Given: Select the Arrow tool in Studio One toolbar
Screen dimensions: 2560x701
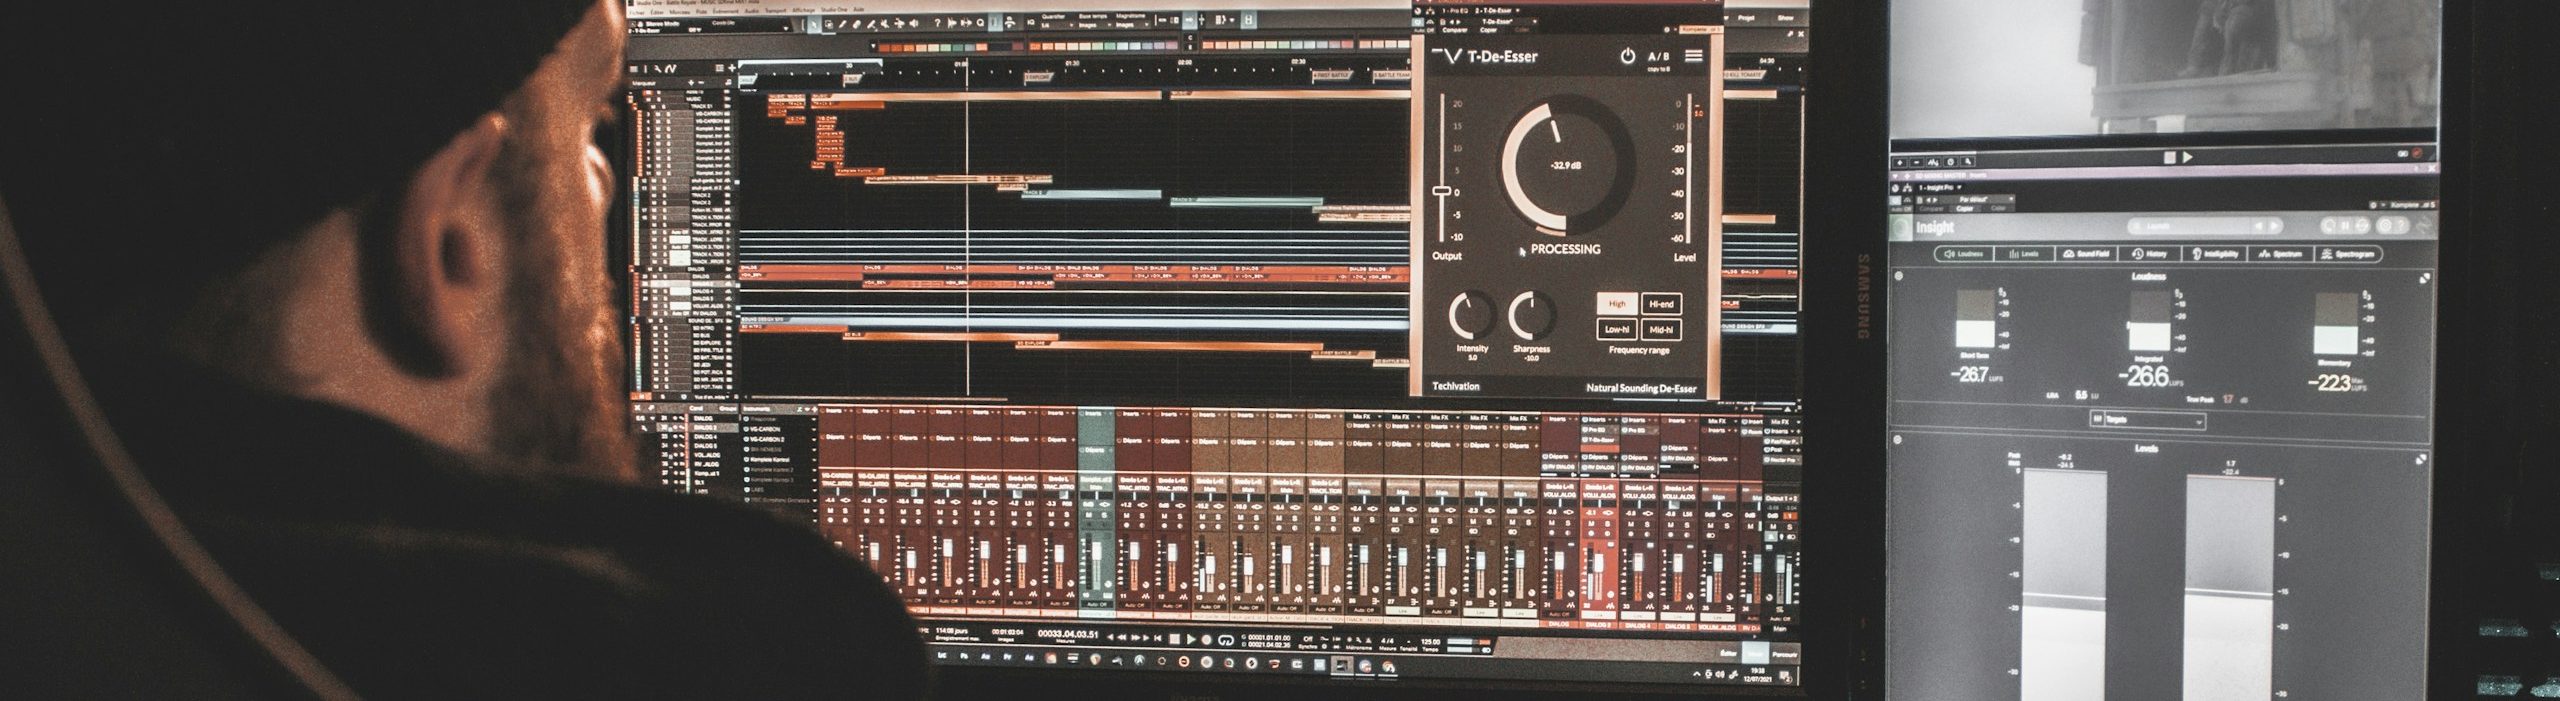Looking at the screenshot, I should [x=814, y=24].
